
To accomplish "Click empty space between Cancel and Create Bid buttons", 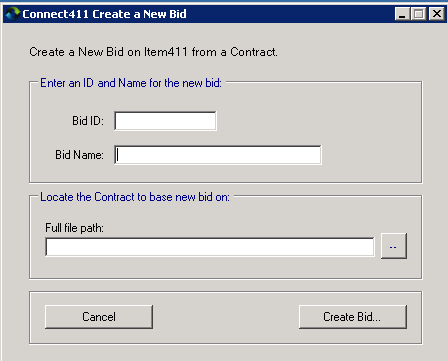I will tap(226, 317).
